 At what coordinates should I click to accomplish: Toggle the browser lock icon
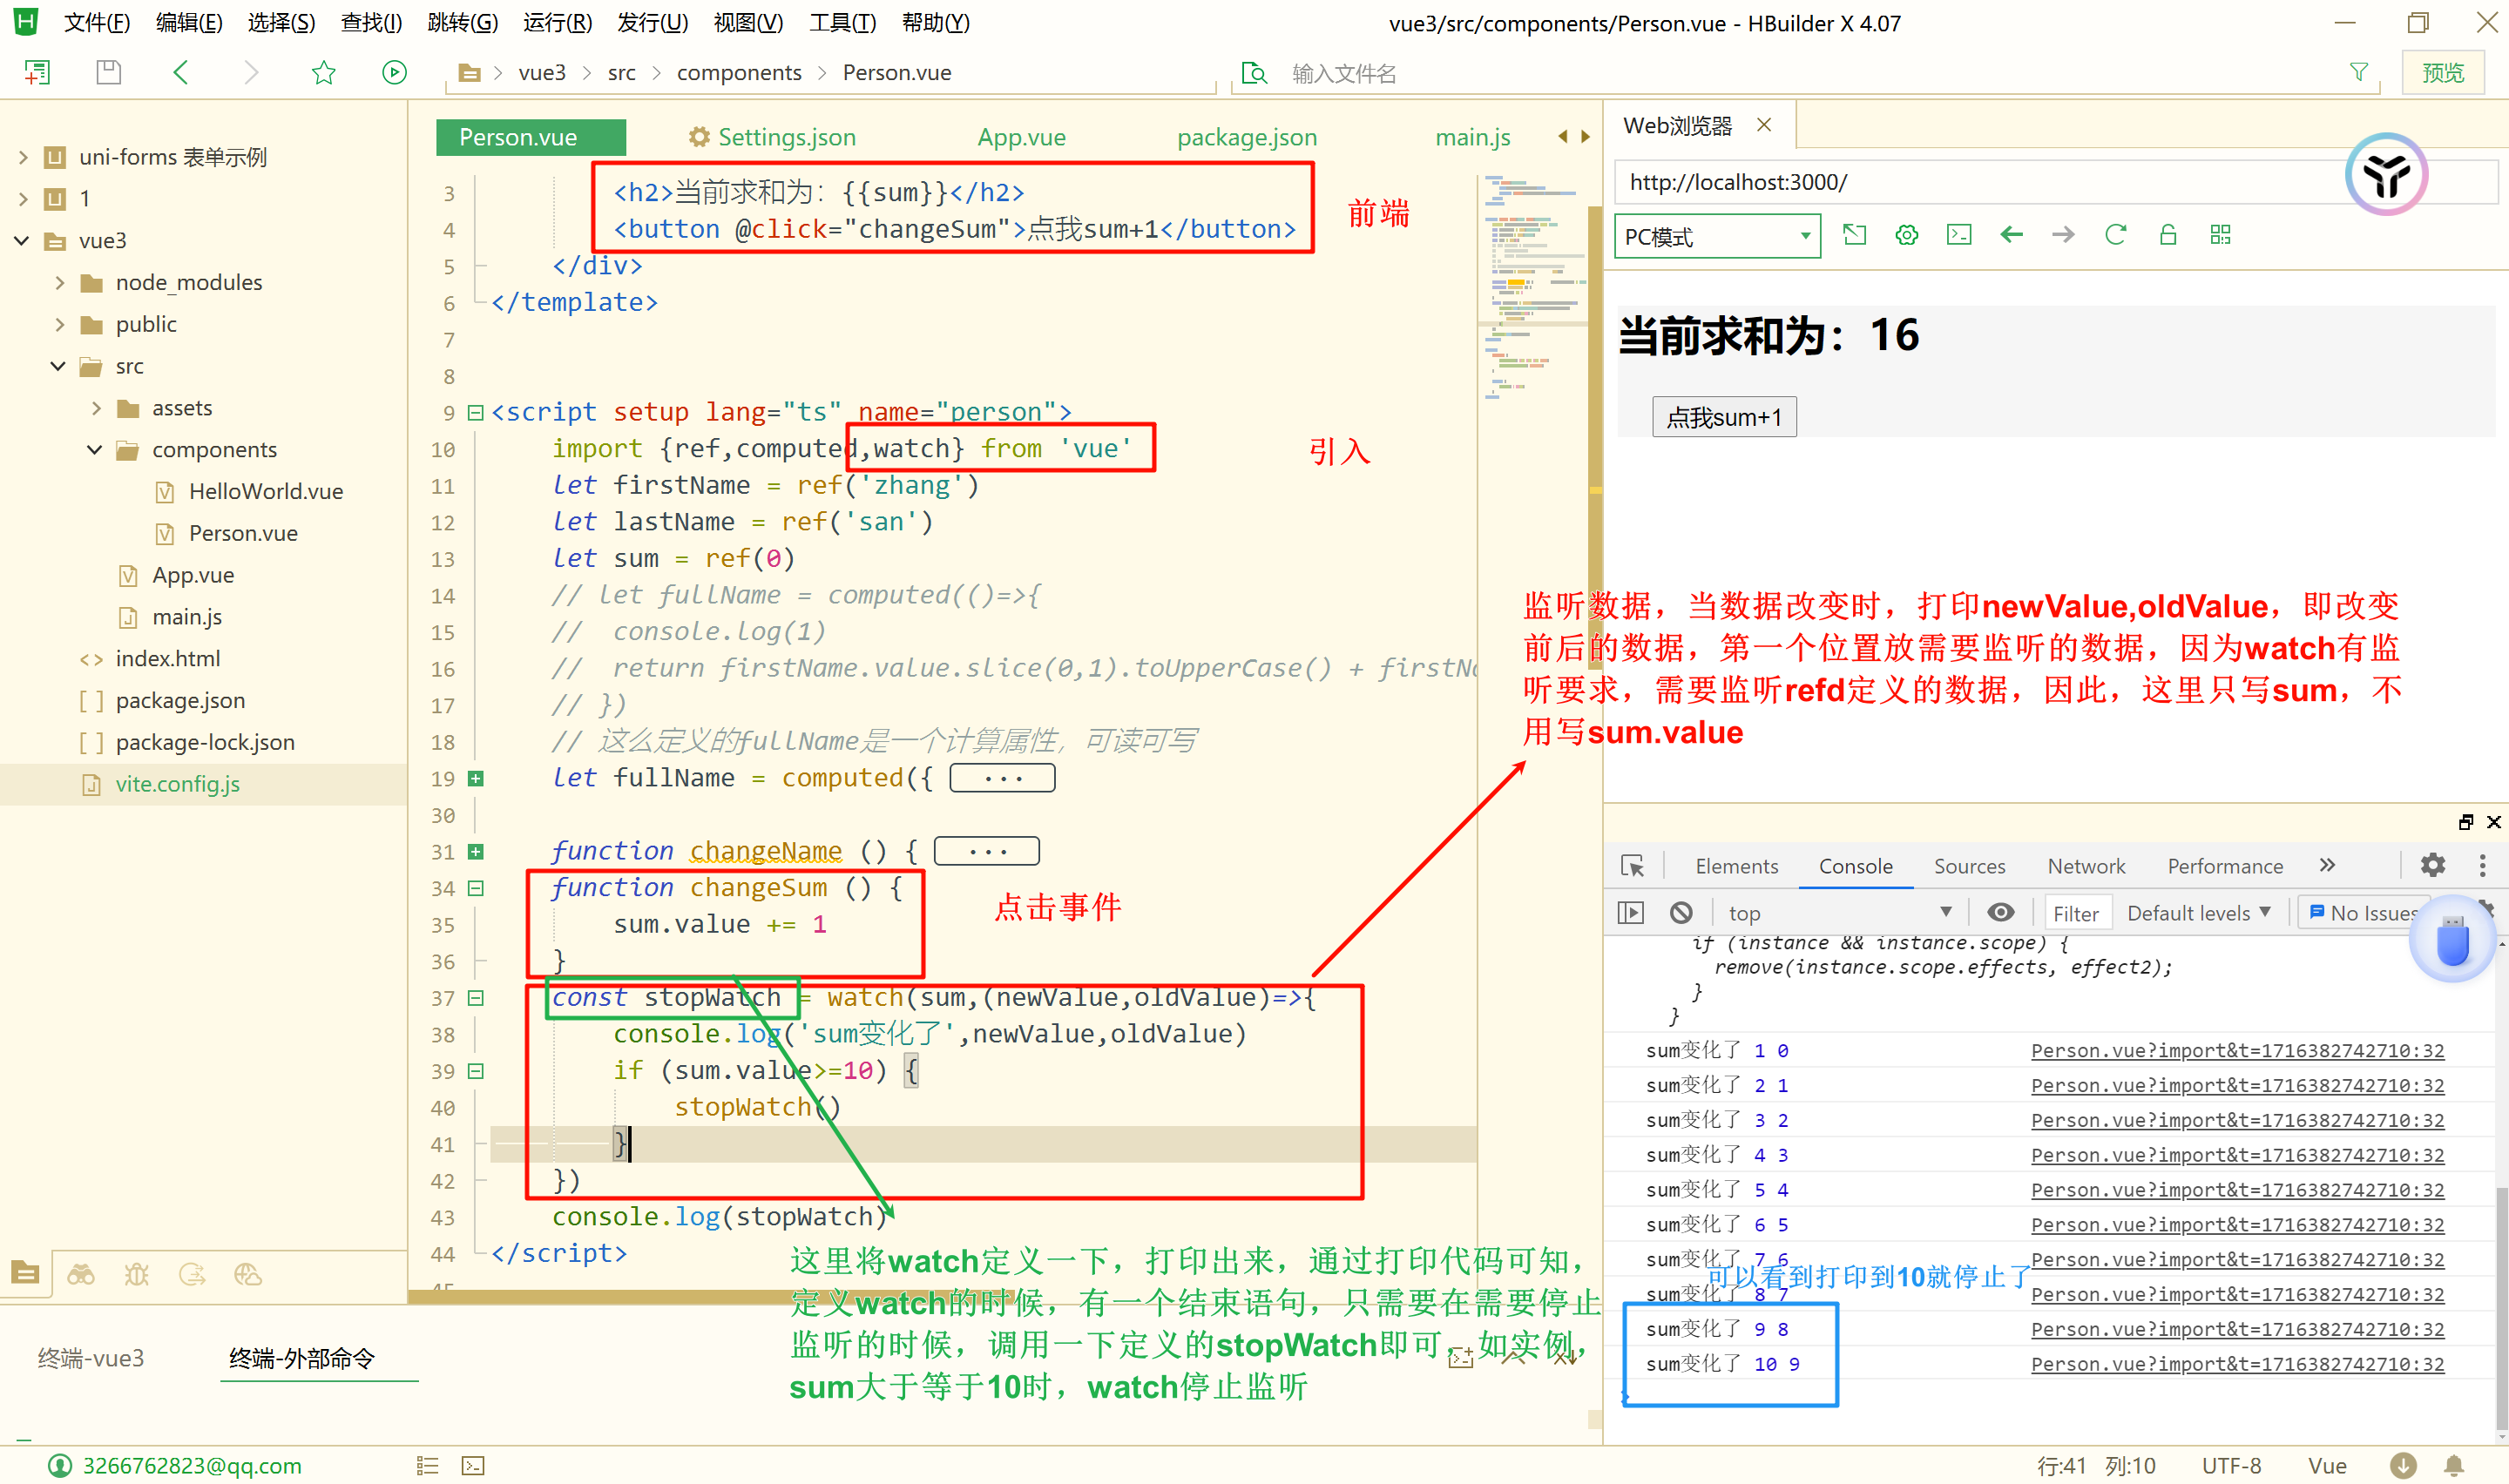(x=2167, y=235)
